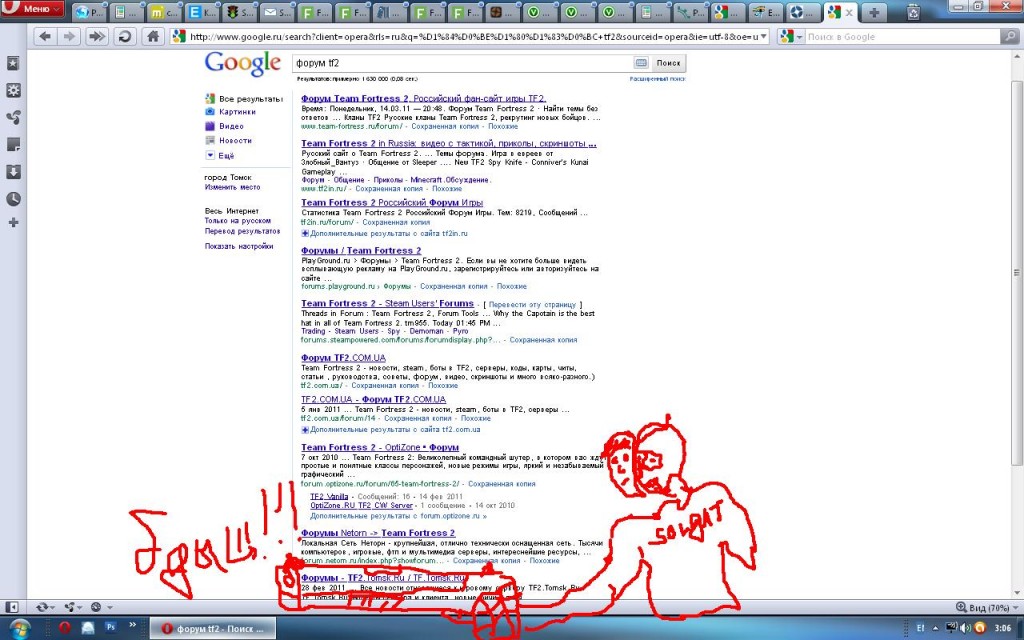Click the 'Поиск в Google' search field
This screenshot has width=1024, height=640.
click(901, 37)
